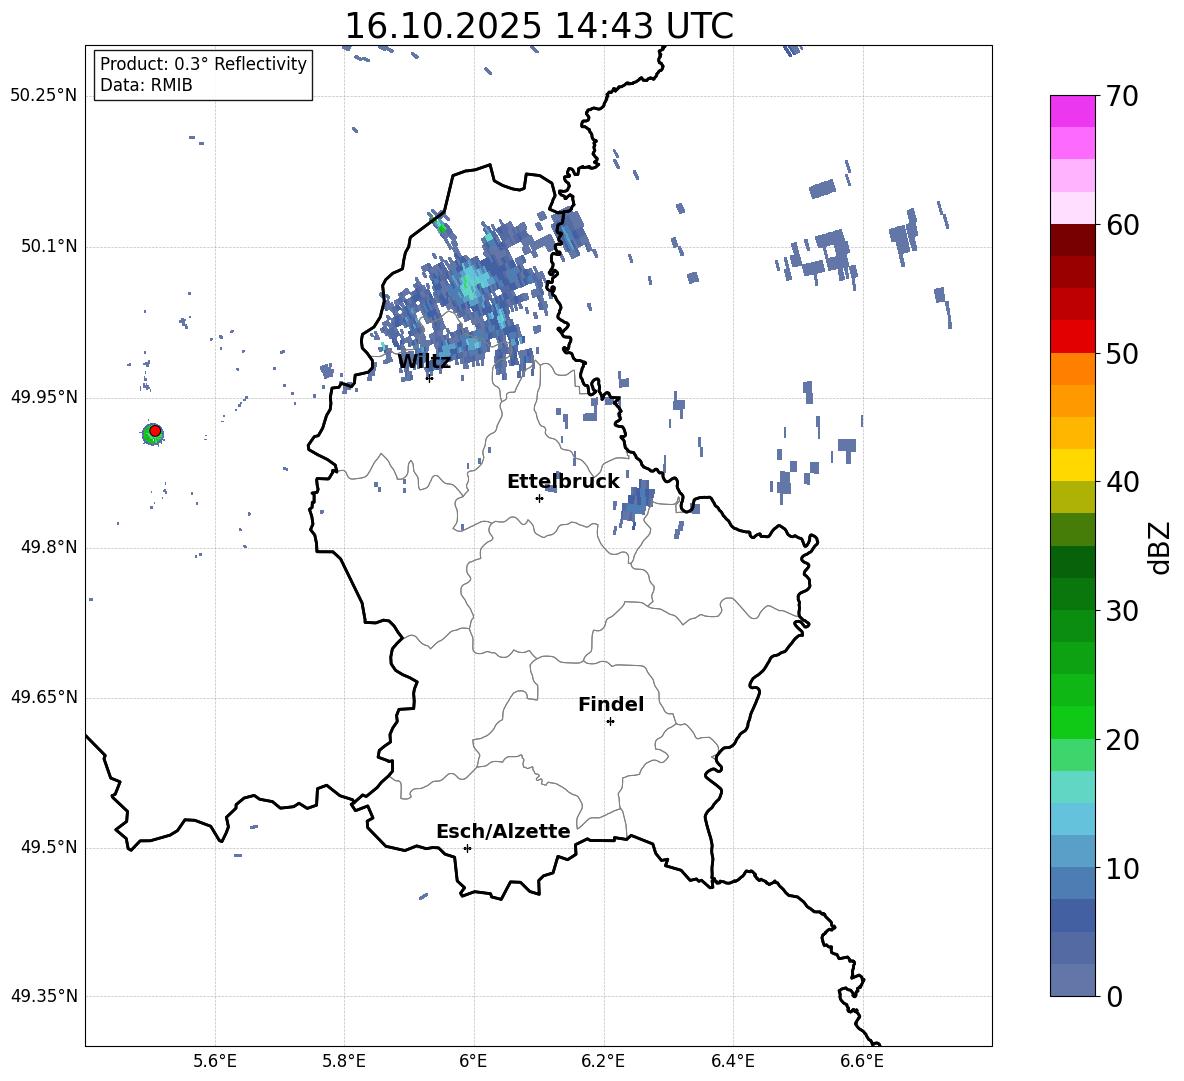Click the Findel location cross marker
Screen dimensions: 1184x1081
610,722
